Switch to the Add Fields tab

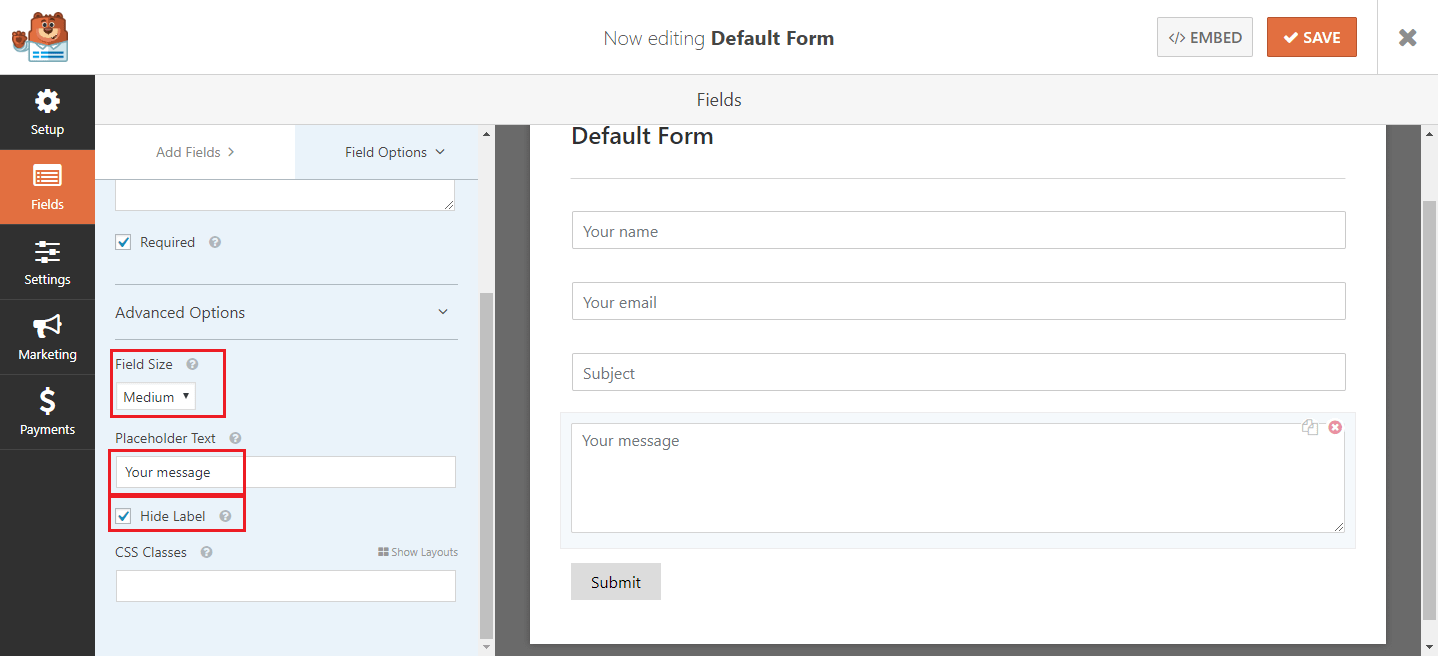(x=195, y=152)
